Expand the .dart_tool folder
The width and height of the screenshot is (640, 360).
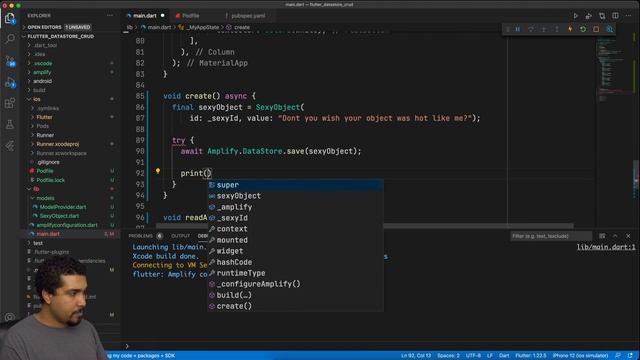click(x=45, y=45)
